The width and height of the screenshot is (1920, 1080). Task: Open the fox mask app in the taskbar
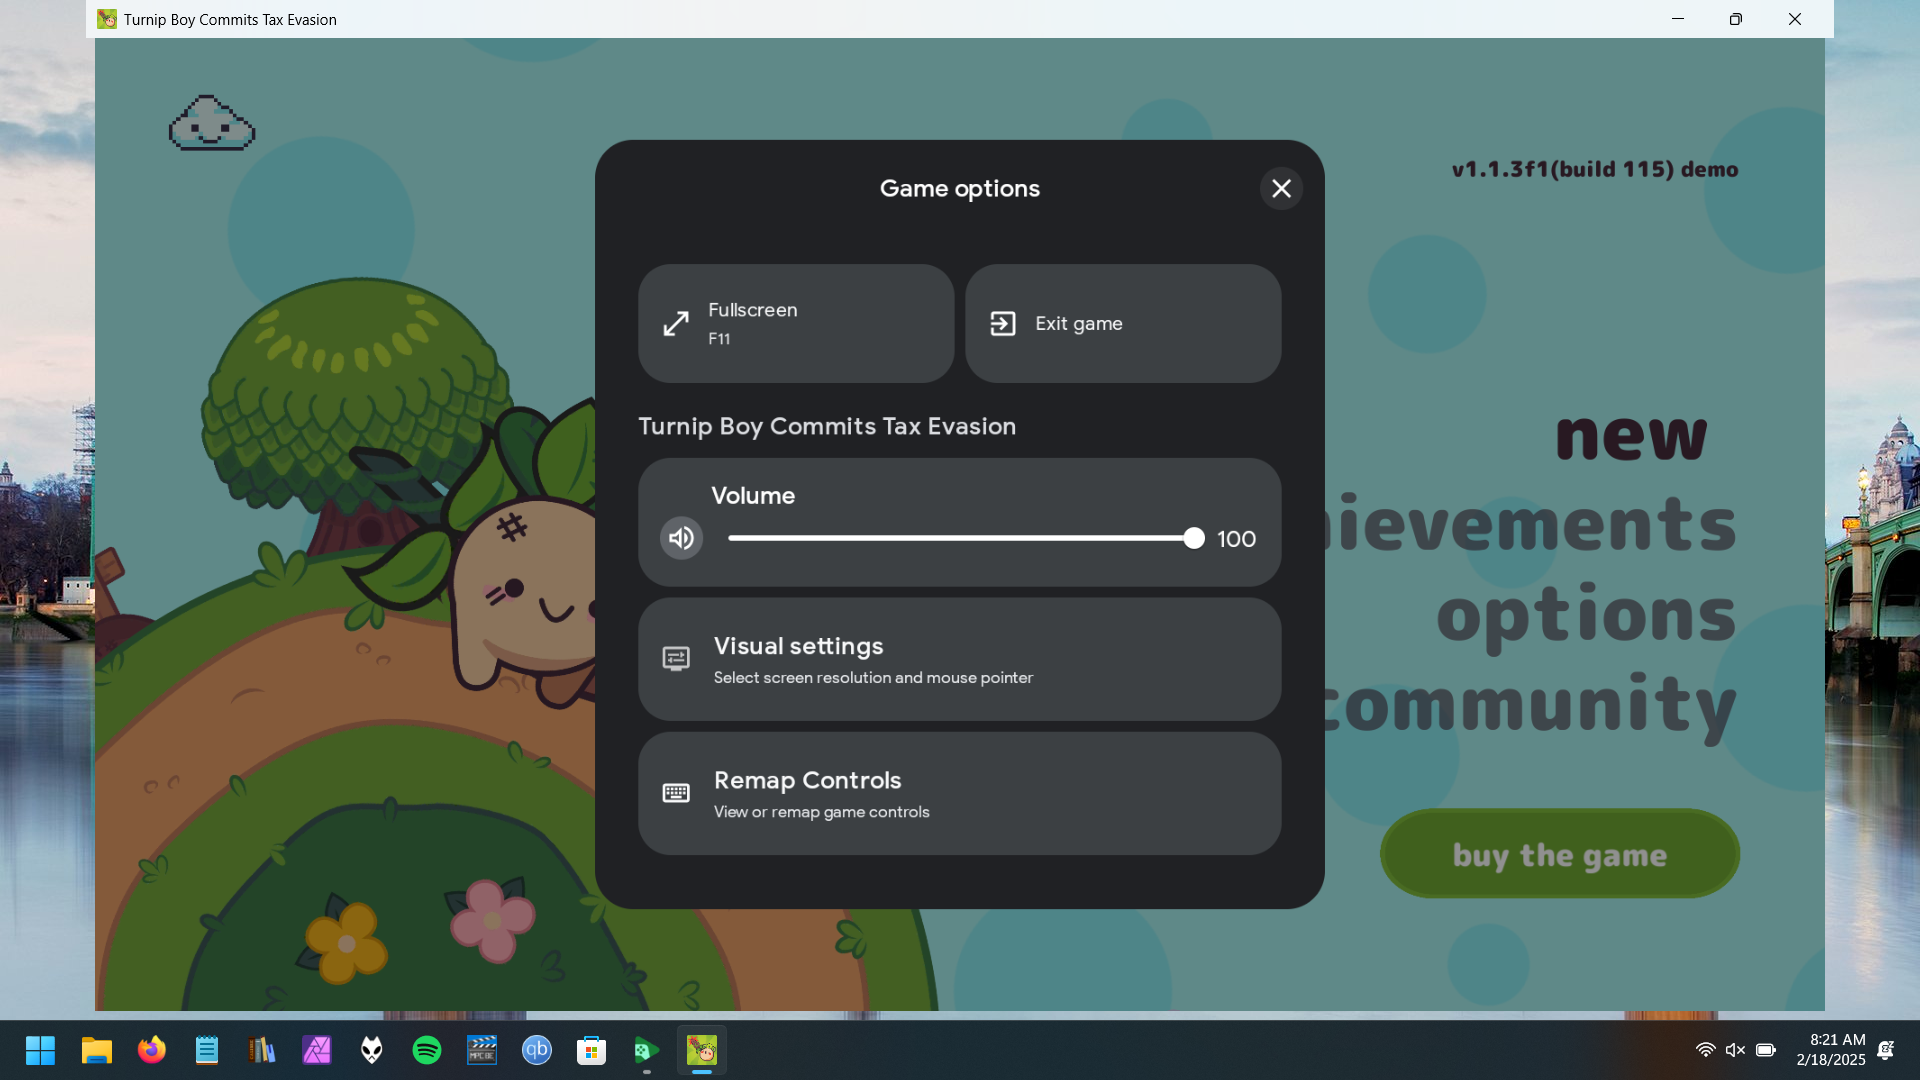pos(372,1050)
